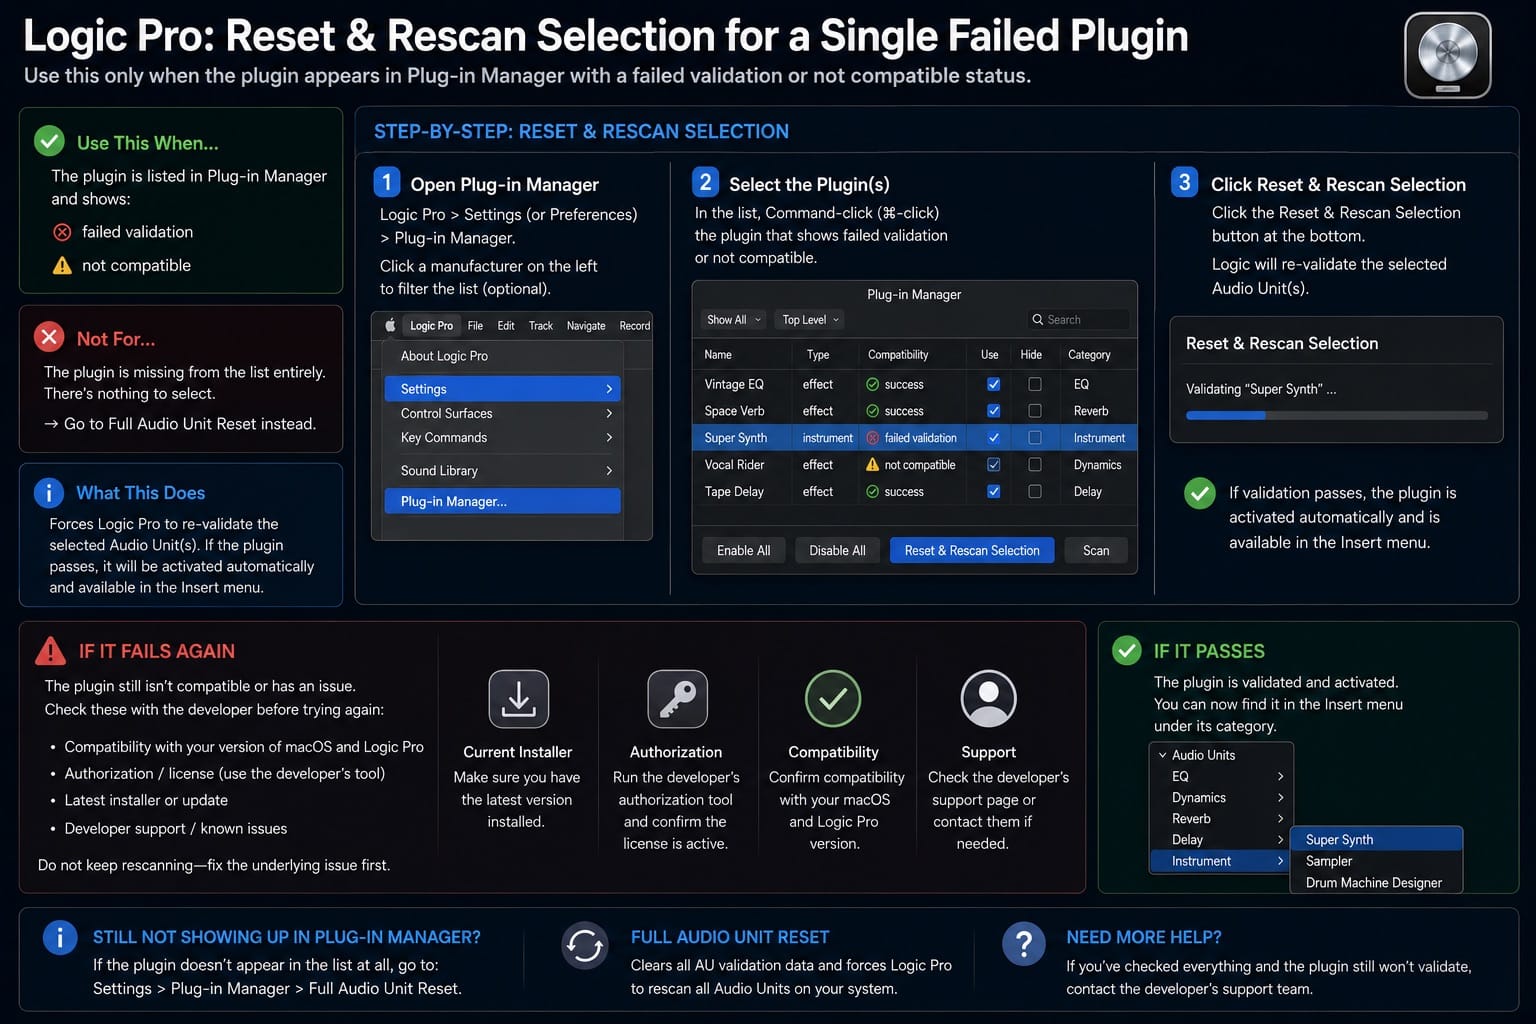This screenshot has width=1536, height=1024.
Task: Toggle the Use checkbox for Vintage EQ
Action: (x=993, y=384)
